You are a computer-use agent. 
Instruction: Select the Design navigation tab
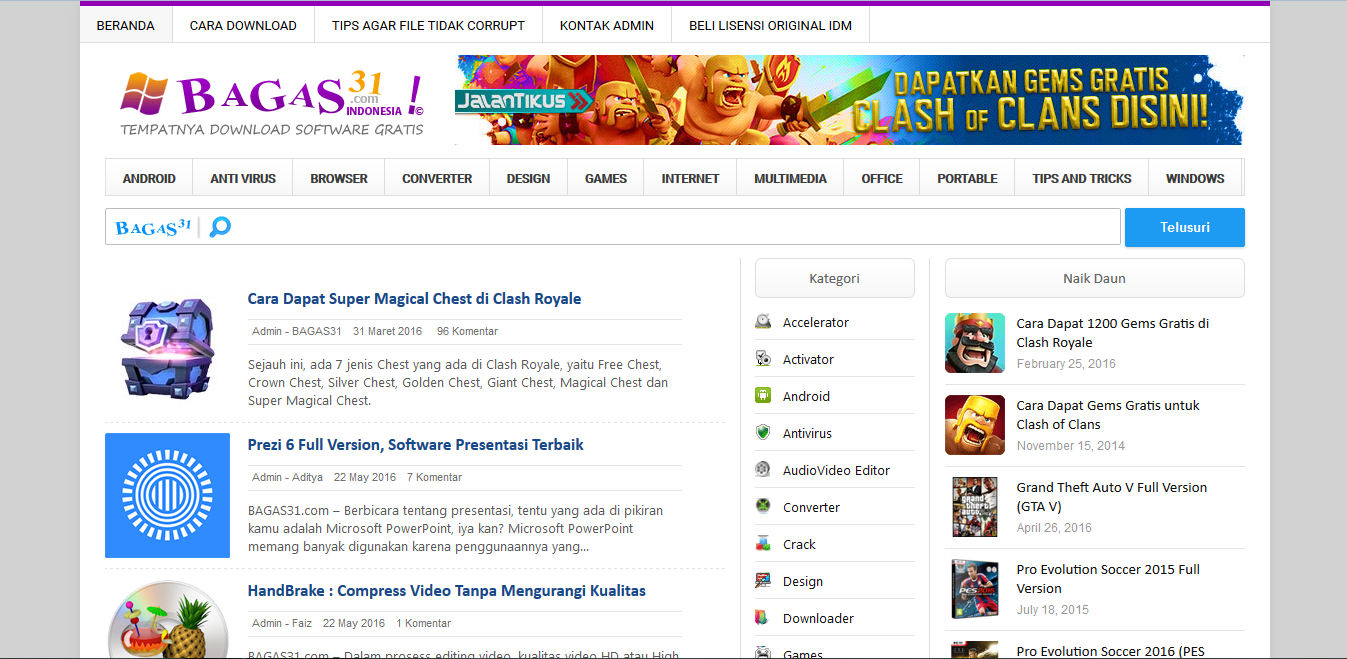(528, 178)
